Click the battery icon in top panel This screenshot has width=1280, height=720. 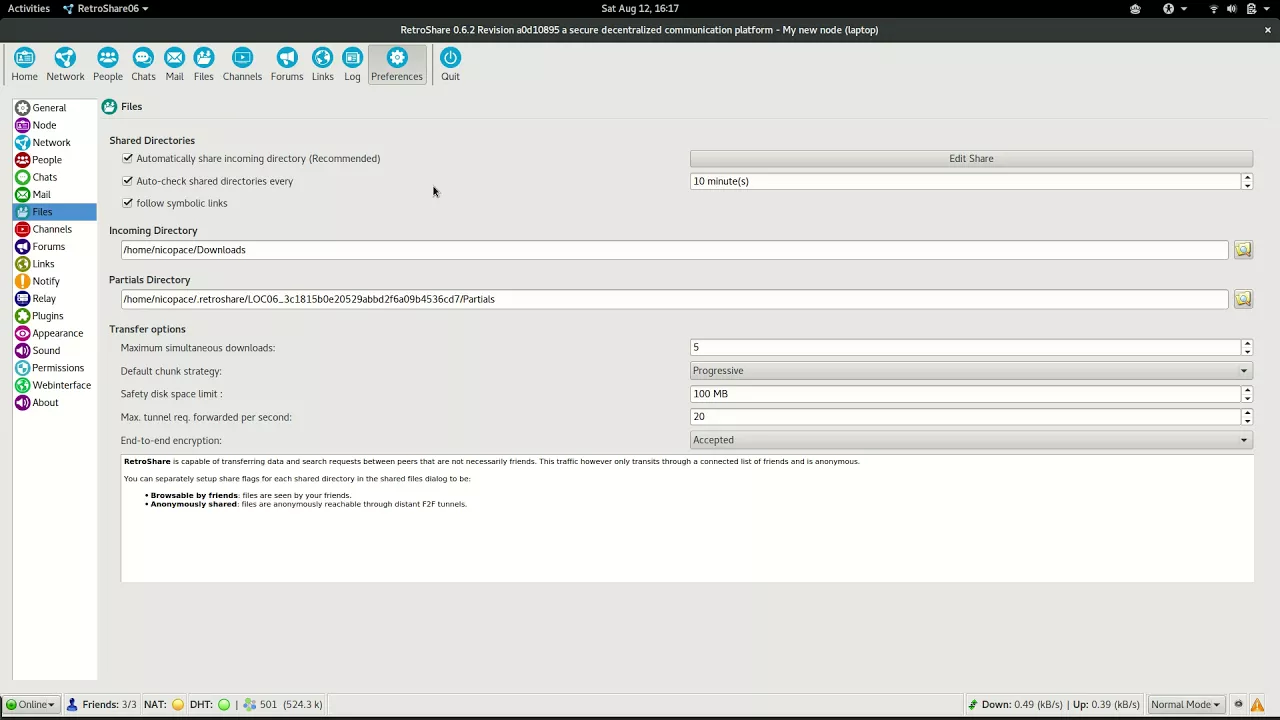(x=1251, y=9)
